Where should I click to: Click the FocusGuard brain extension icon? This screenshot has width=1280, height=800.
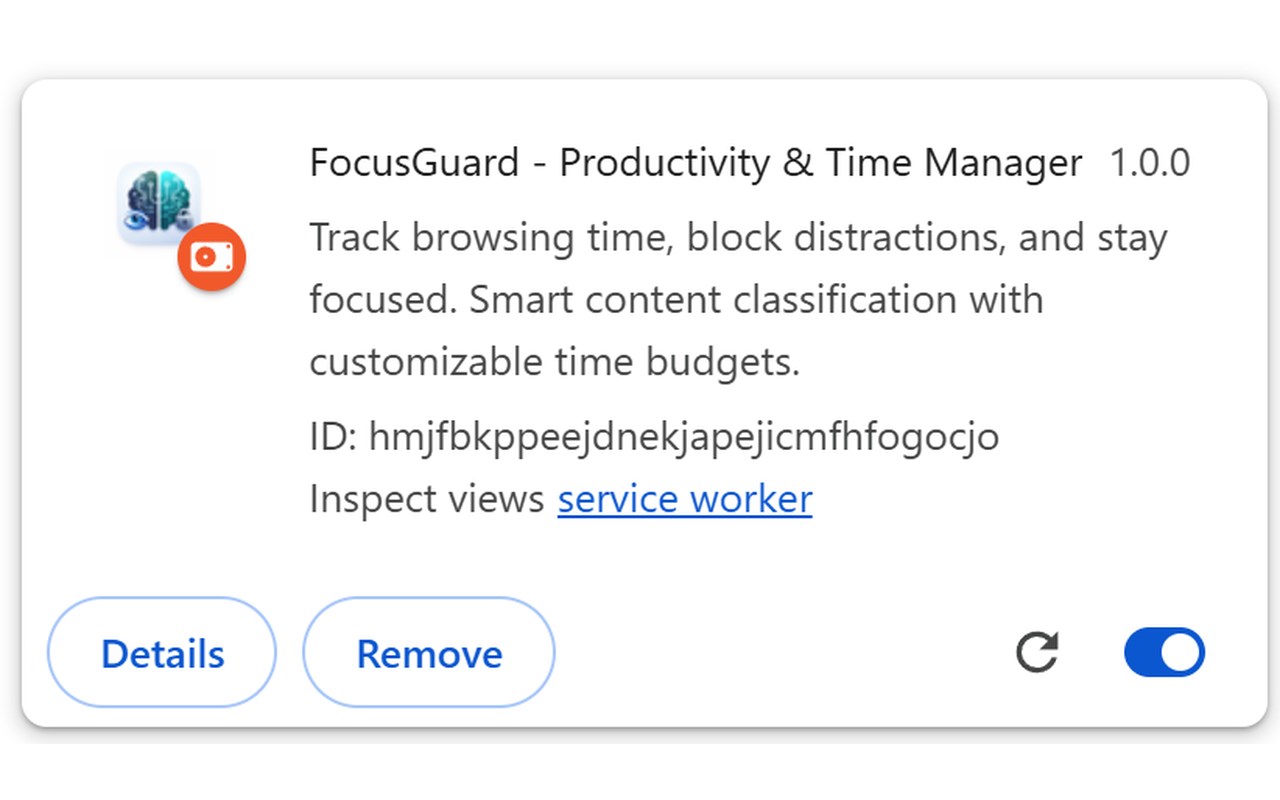click(x=158, y=204)
